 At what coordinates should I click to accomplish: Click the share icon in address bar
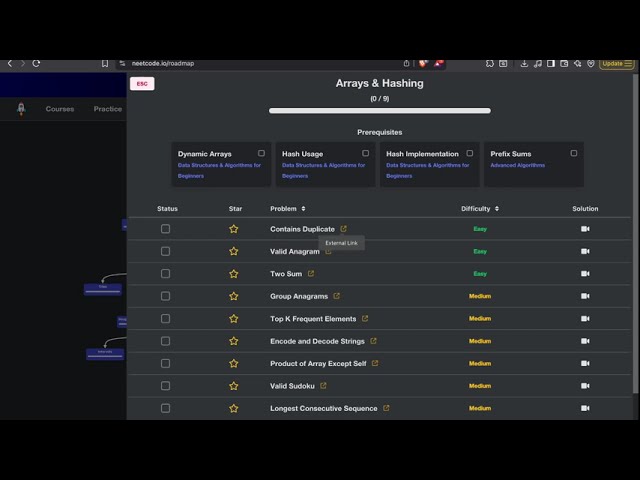tap(406, 63)
